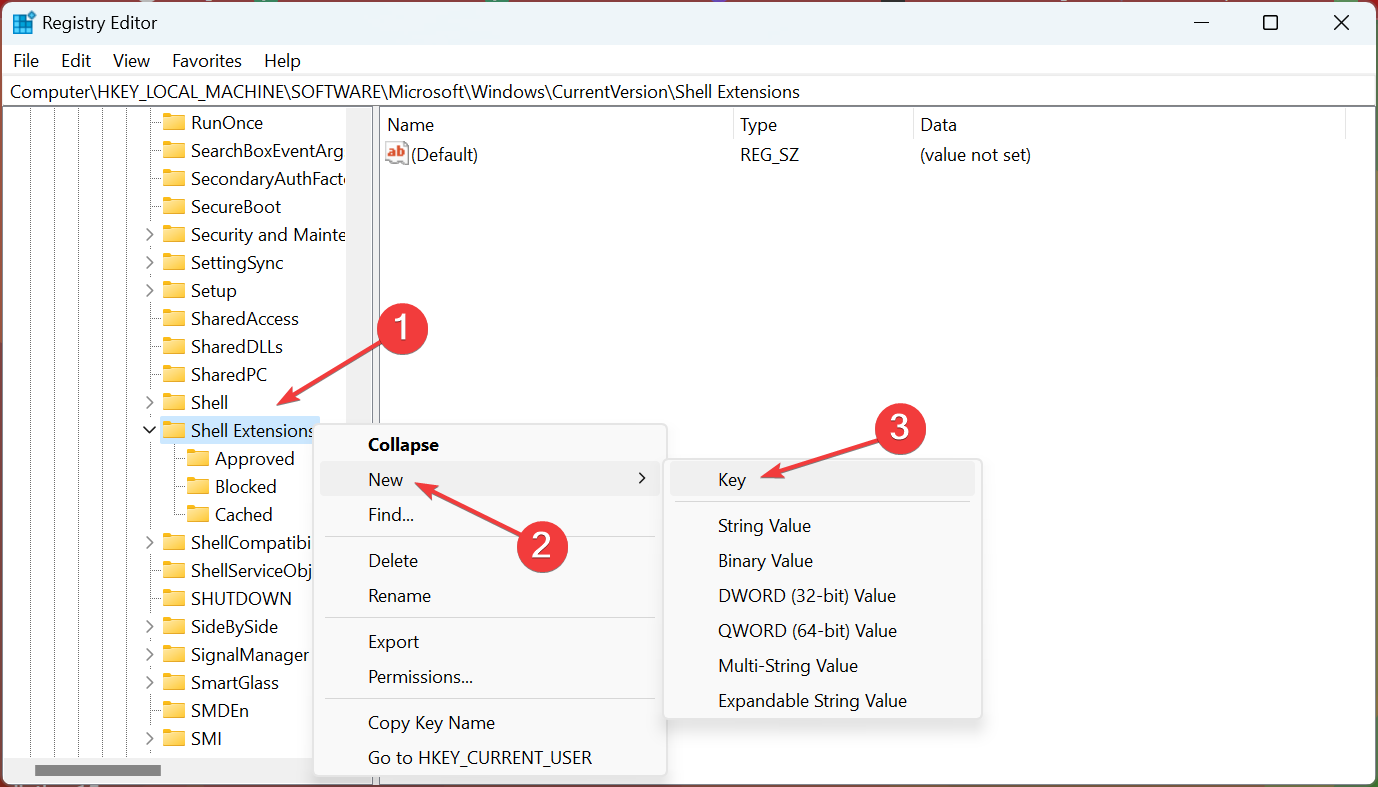Click the SignalManager folder icon

click(174, 654)
